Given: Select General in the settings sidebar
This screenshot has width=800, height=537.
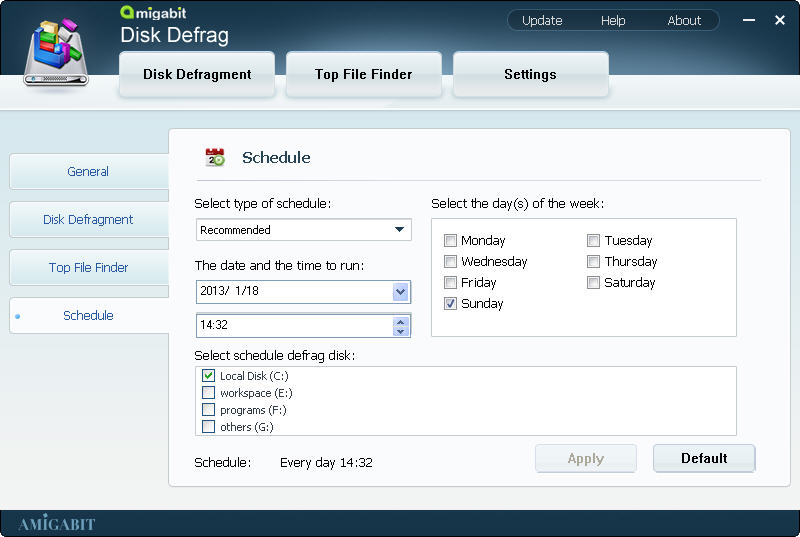Looking at the screenshot, I should coord(88,171).
